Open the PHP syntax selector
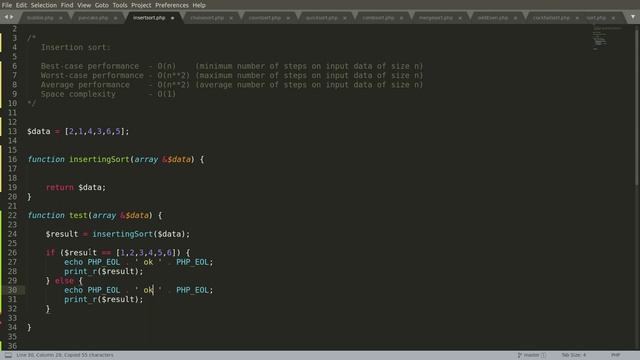Image resolution: width=640 pixels, height=360 pixels. pos(616,355)
